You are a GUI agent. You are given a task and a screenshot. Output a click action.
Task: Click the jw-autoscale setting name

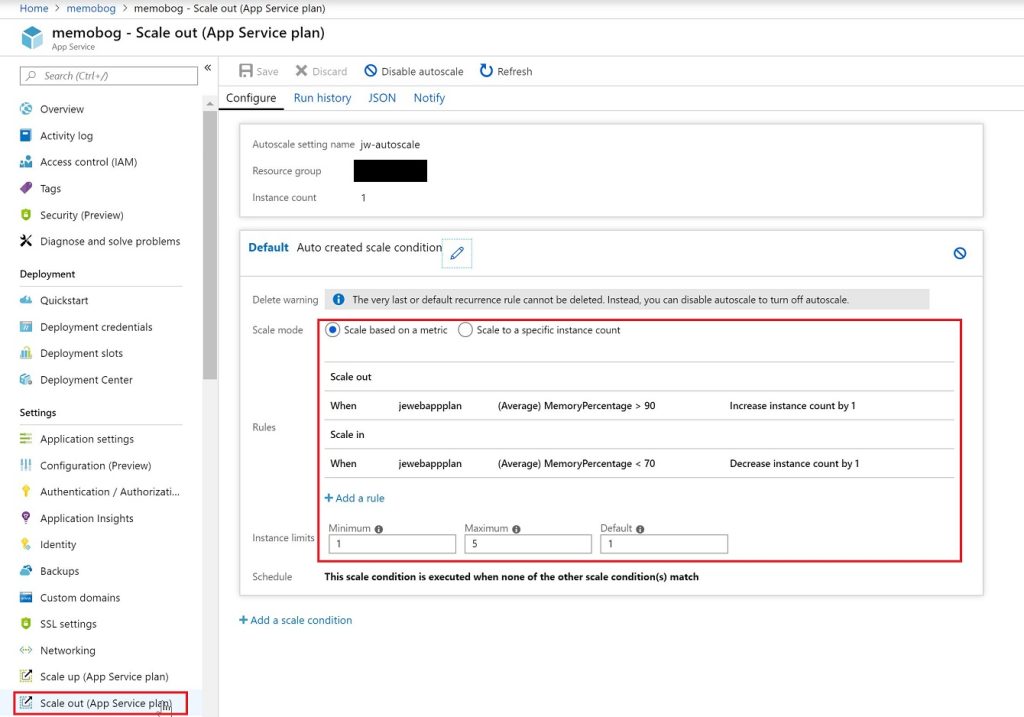tap(390, 144)
